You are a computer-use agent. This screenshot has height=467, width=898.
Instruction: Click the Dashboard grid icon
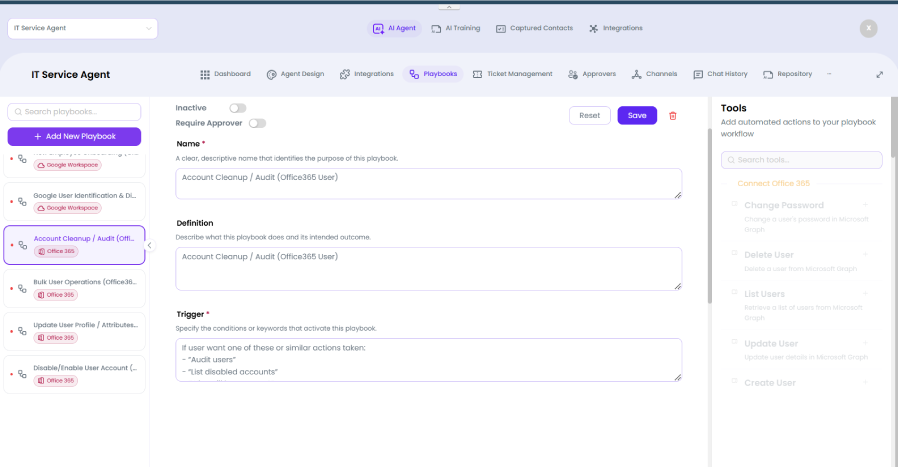coord(204,74)
